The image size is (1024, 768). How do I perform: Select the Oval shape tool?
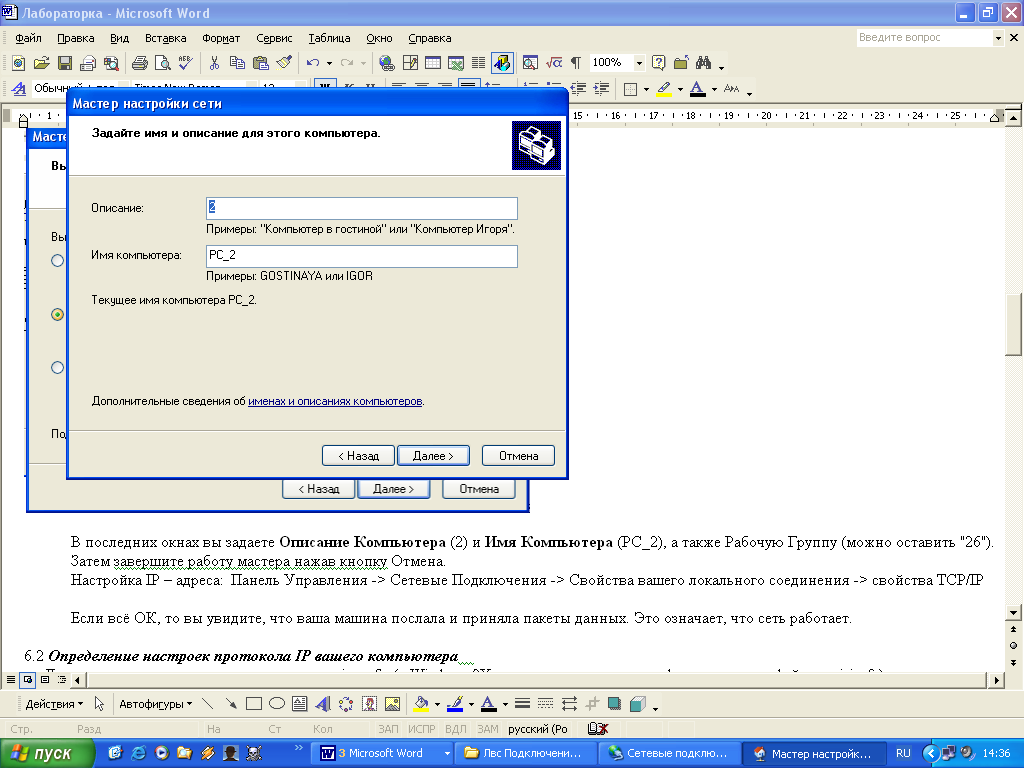click(x=277, y=703)
